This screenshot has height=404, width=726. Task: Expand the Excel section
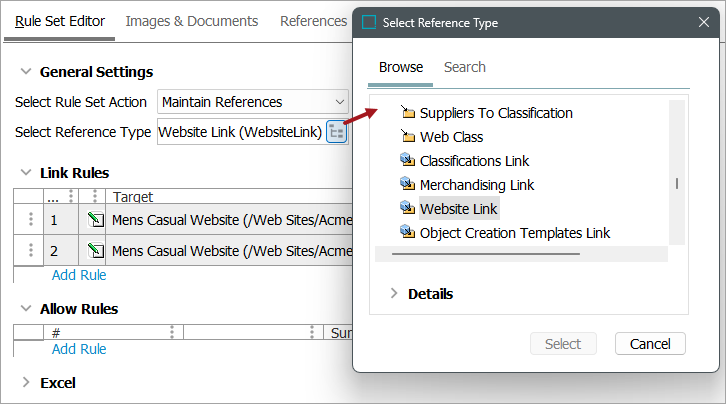coord(24,382)
